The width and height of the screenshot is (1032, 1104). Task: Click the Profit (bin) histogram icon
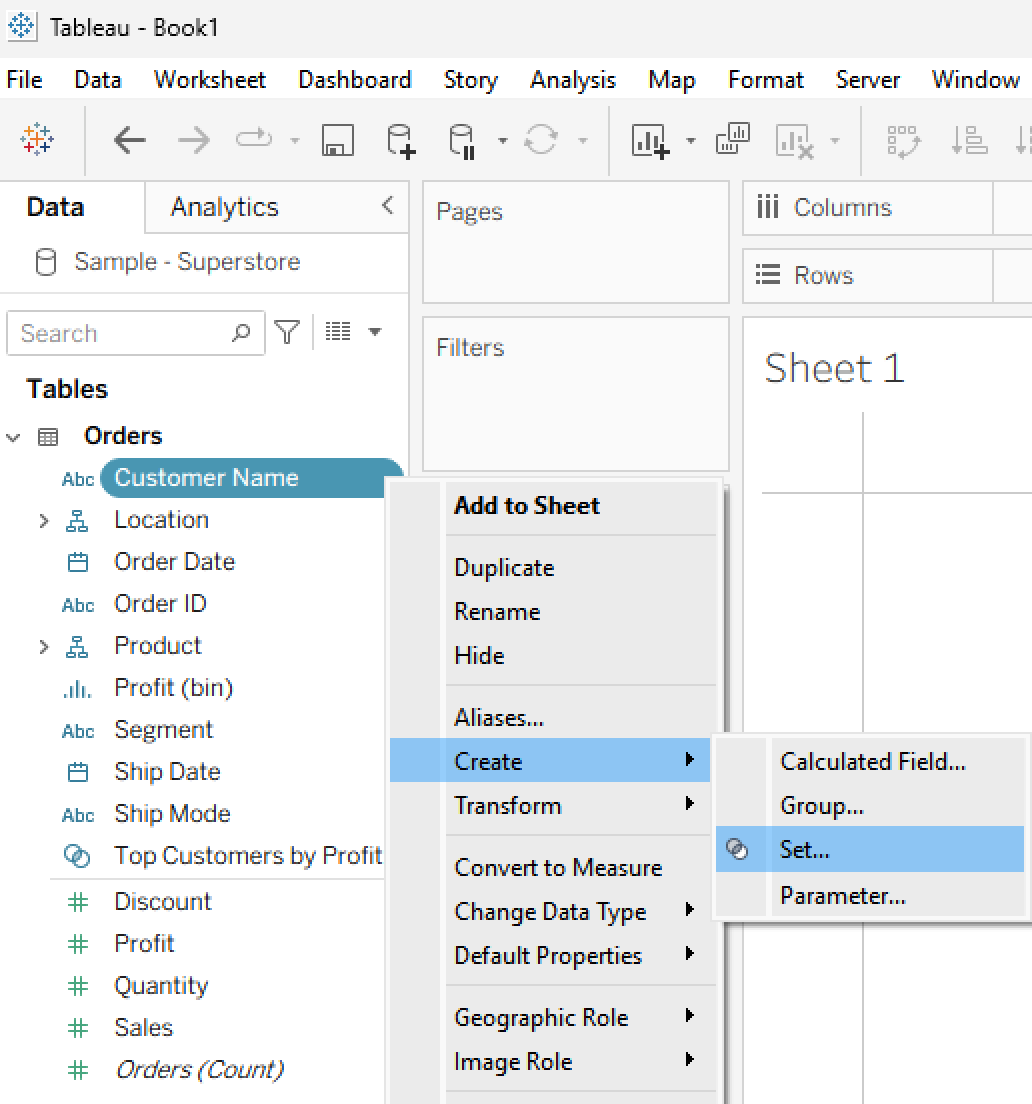(77, 689)
